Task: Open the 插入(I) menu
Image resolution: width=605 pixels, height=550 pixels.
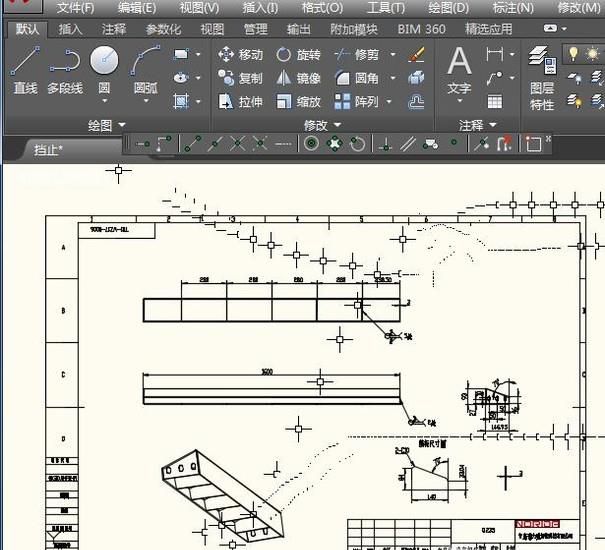Action: (x=260, y=7)
